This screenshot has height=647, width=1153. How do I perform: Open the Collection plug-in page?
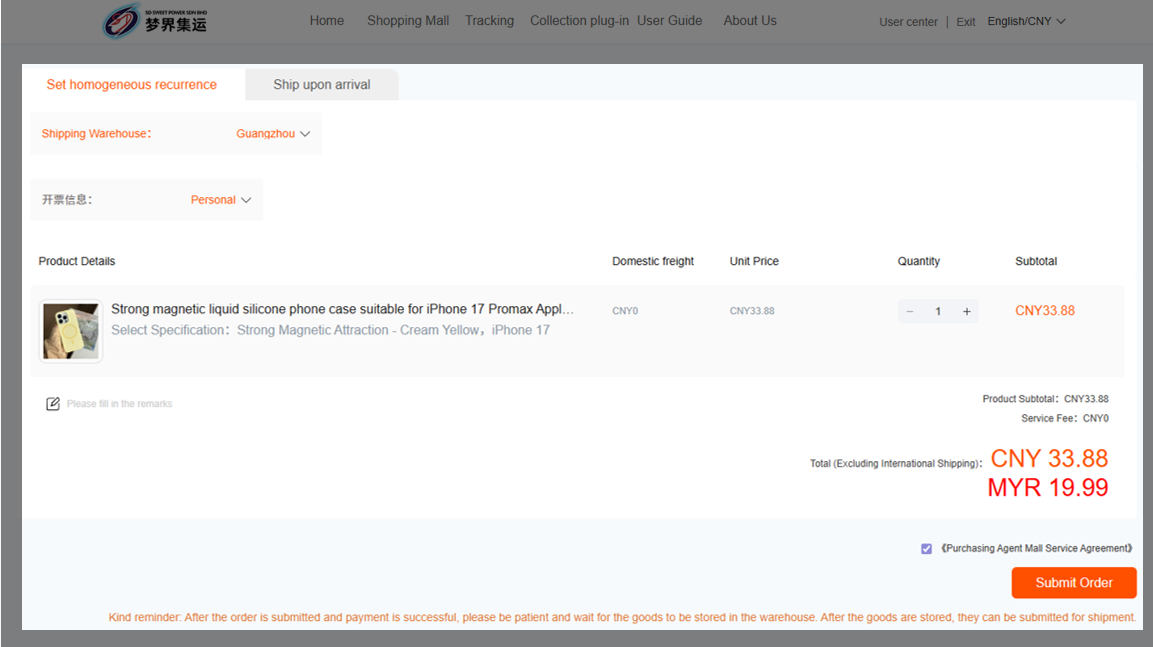click(579, 21)
